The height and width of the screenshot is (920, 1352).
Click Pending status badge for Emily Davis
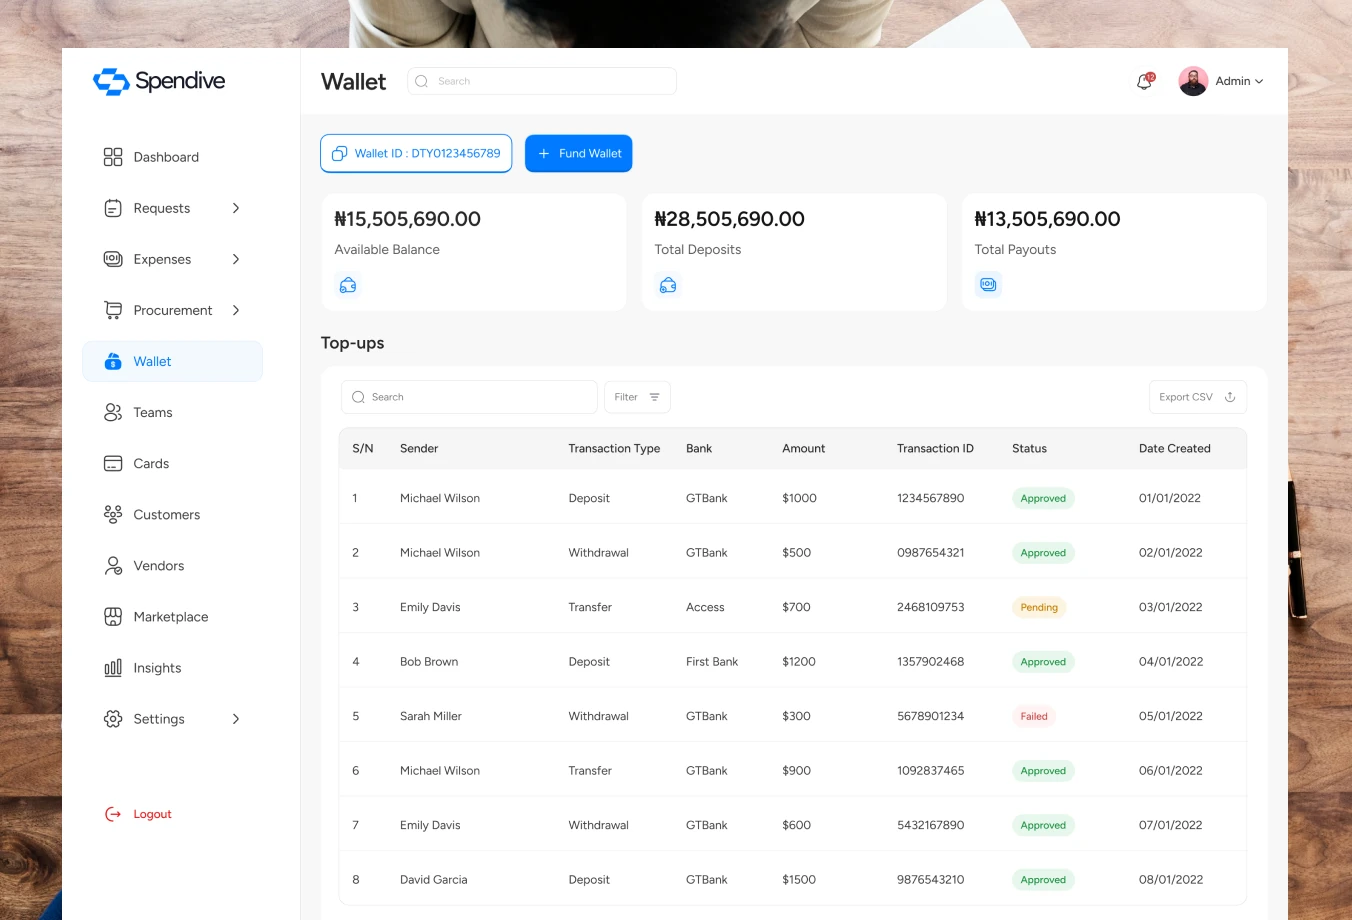tap(1039, 607)
